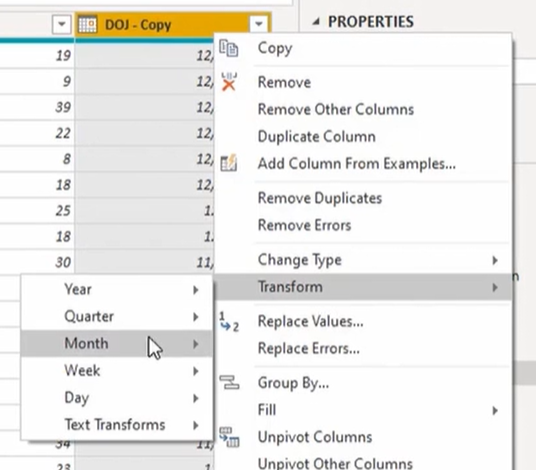Open Text Transforms submenu

(117, 425)
